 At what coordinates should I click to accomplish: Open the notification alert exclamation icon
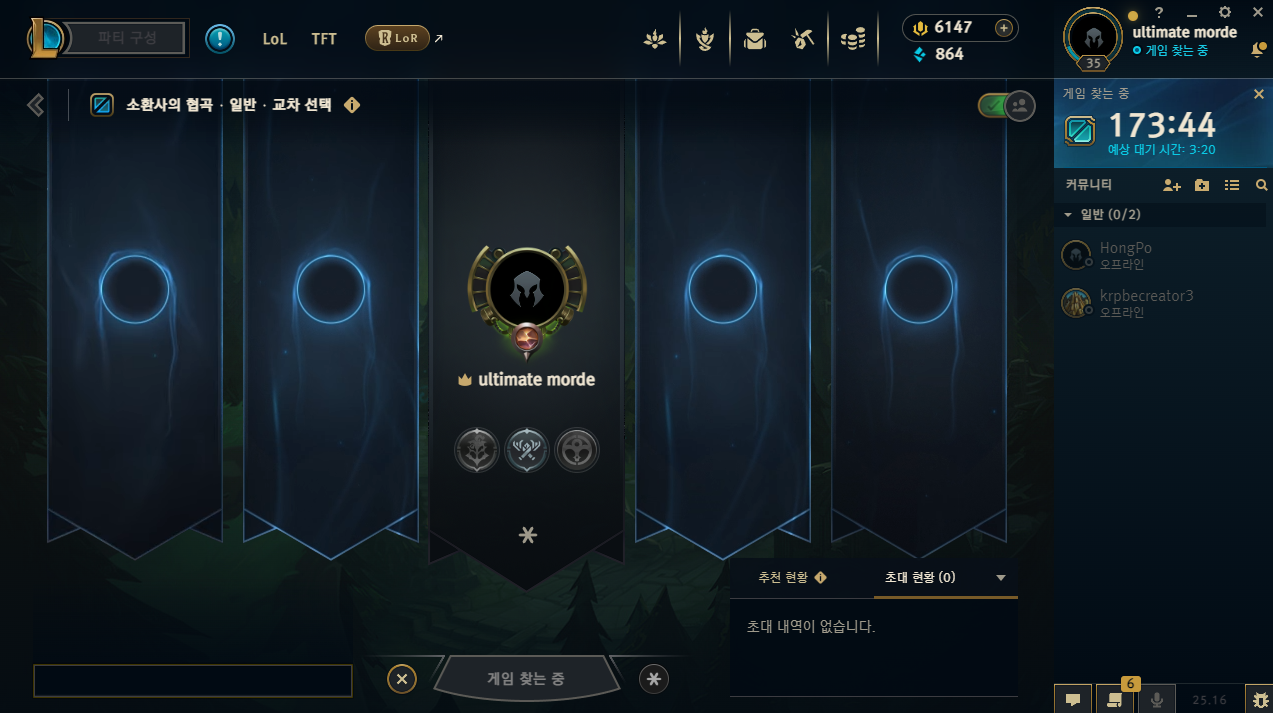[x=220, y=39]
